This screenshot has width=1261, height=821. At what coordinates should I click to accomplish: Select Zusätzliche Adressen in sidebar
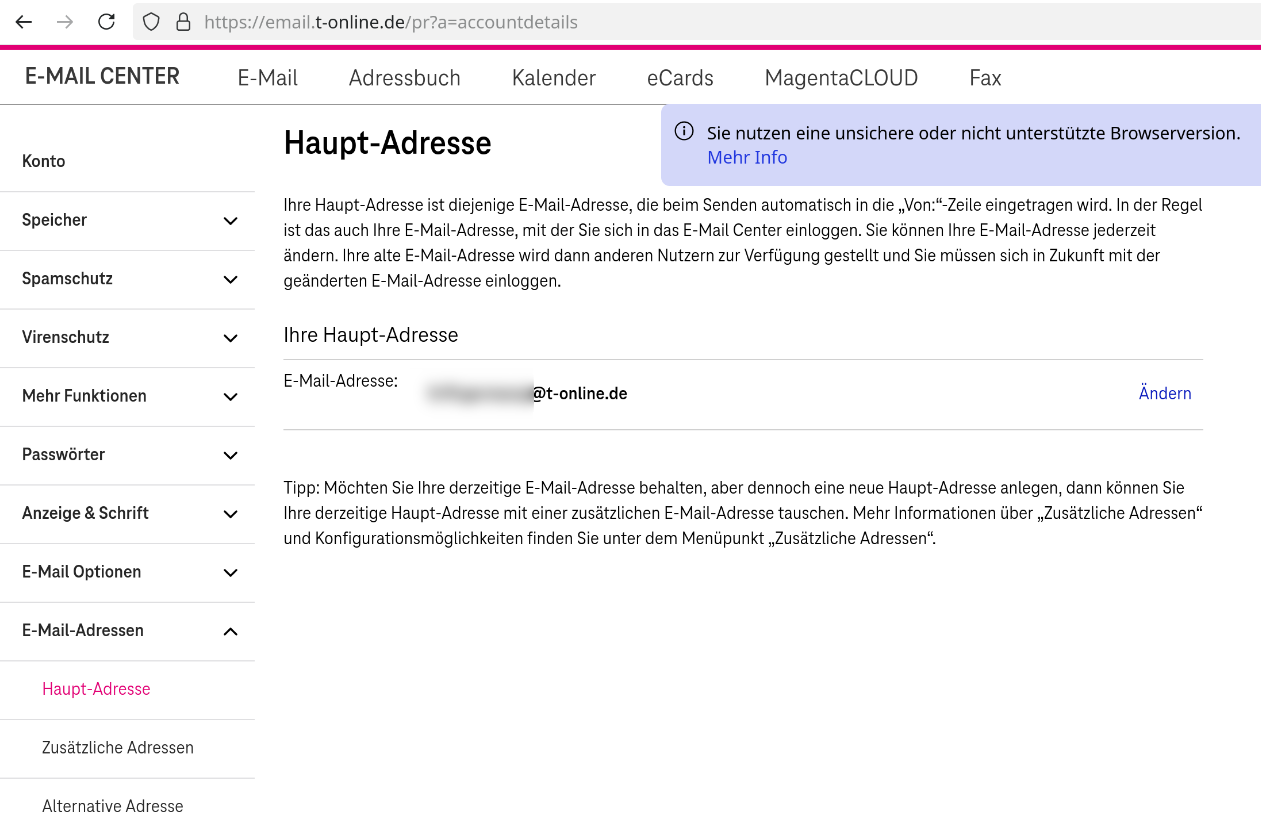pyautogui.click(x=118, y=748)
